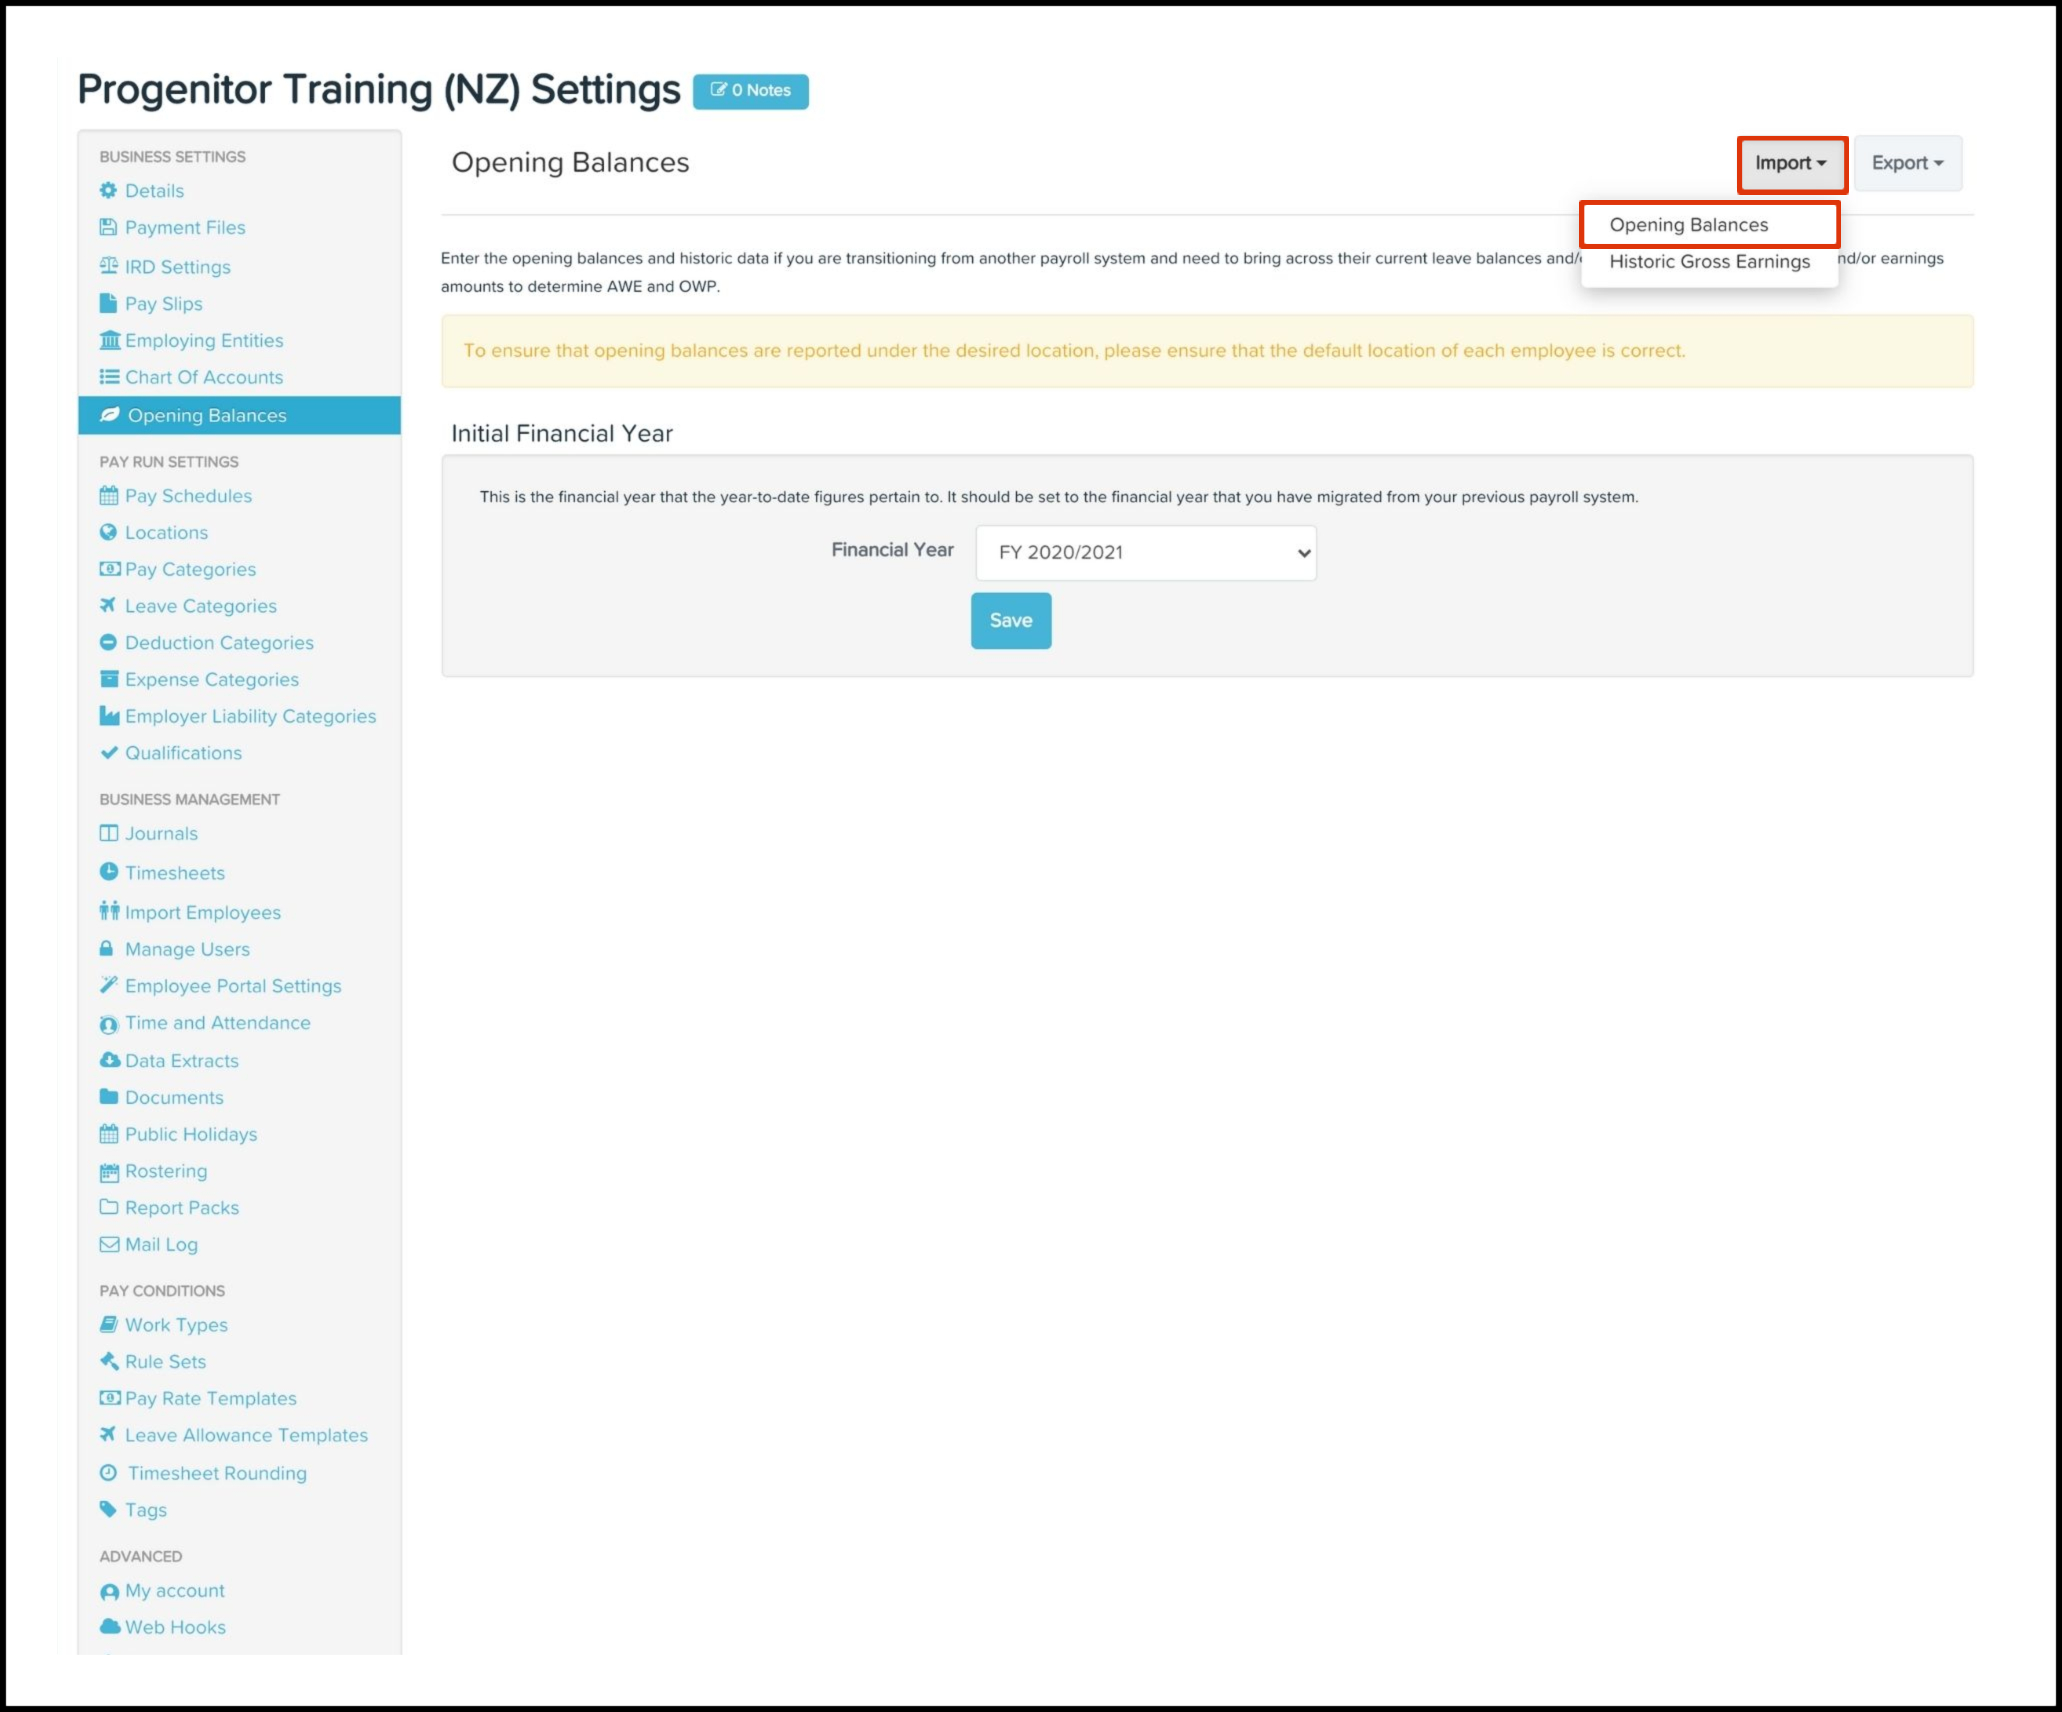Open the 0 Notes badge
The image size is (2062, 1712).
[x=750, y=91]
